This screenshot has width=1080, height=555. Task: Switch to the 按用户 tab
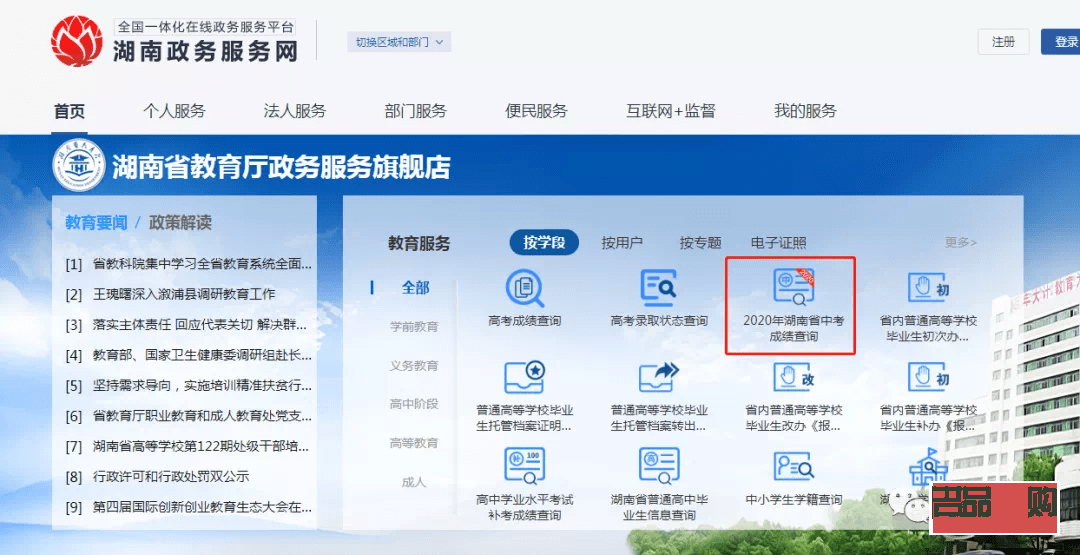pyautogui.click(x=622, y=243)
